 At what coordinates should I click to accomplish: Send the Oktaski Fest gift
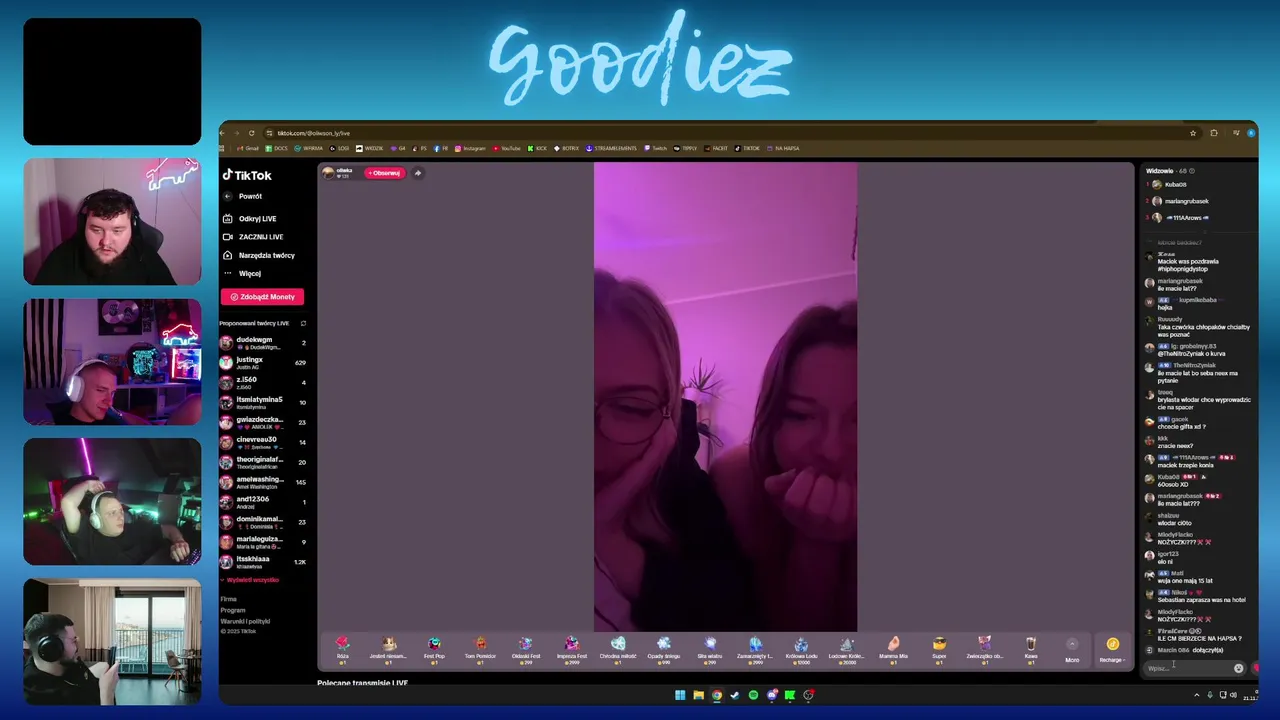(526, 648)
